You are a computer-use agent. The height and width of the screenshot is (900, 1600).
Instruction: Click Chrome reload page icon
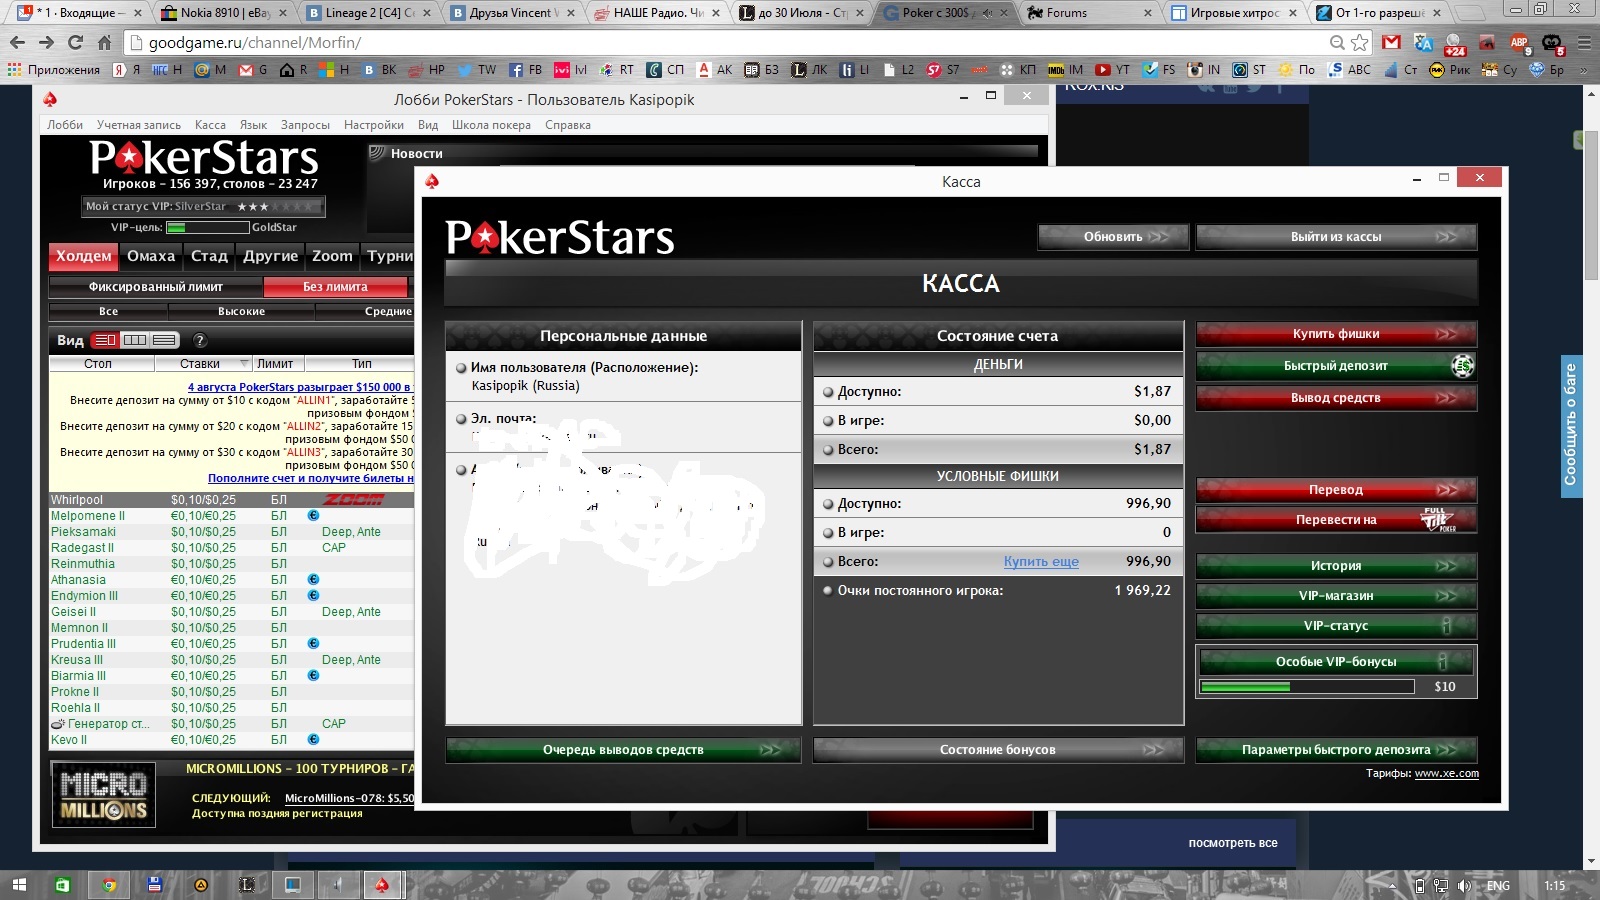(75, 42)
